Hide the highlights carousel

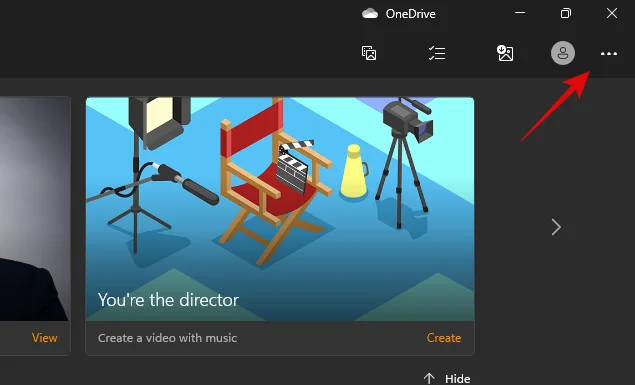[447, 379]
